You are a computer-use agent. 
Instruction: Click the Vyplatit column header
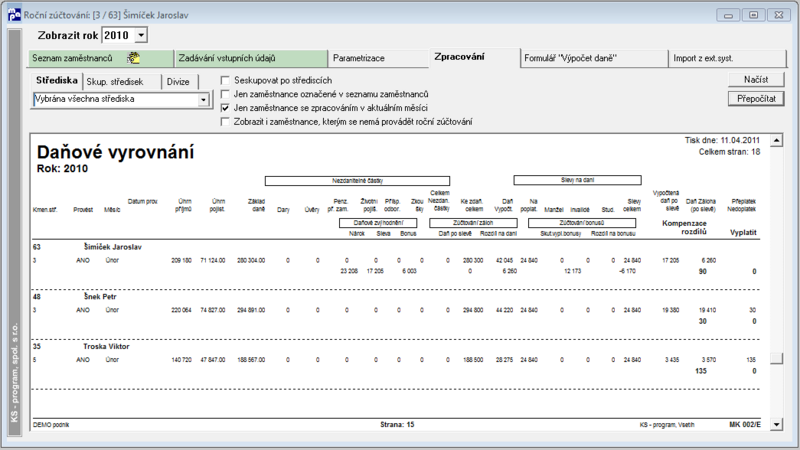click(x=743, y=232)
